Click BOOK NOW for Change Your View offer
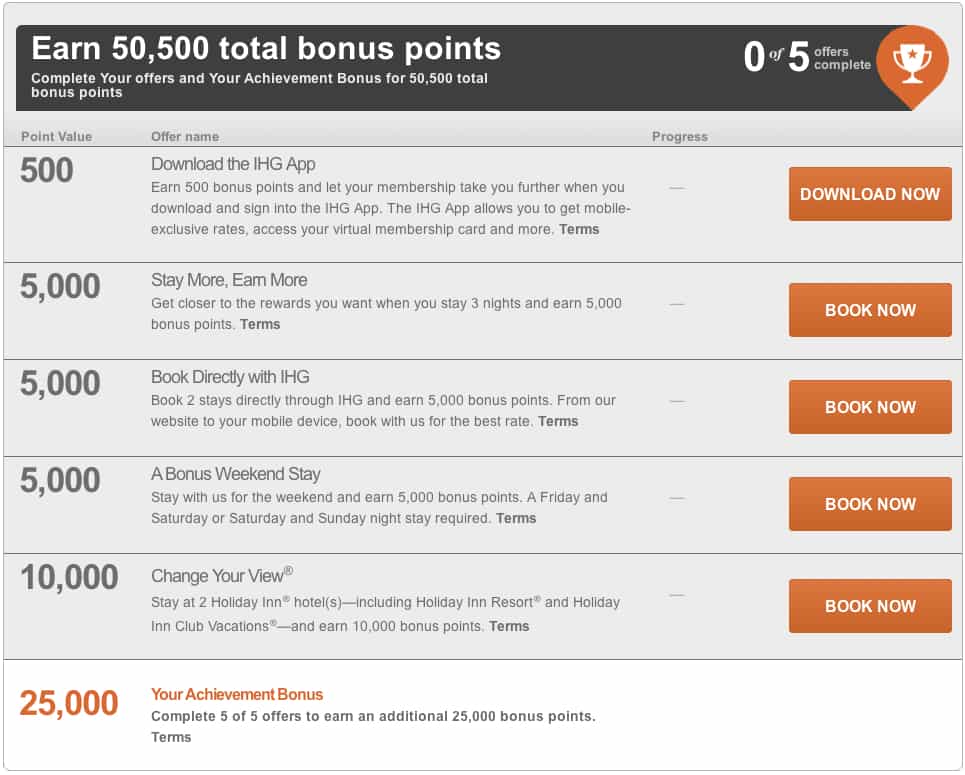This screenshot has height=775, width=965. tap(869, 606)
